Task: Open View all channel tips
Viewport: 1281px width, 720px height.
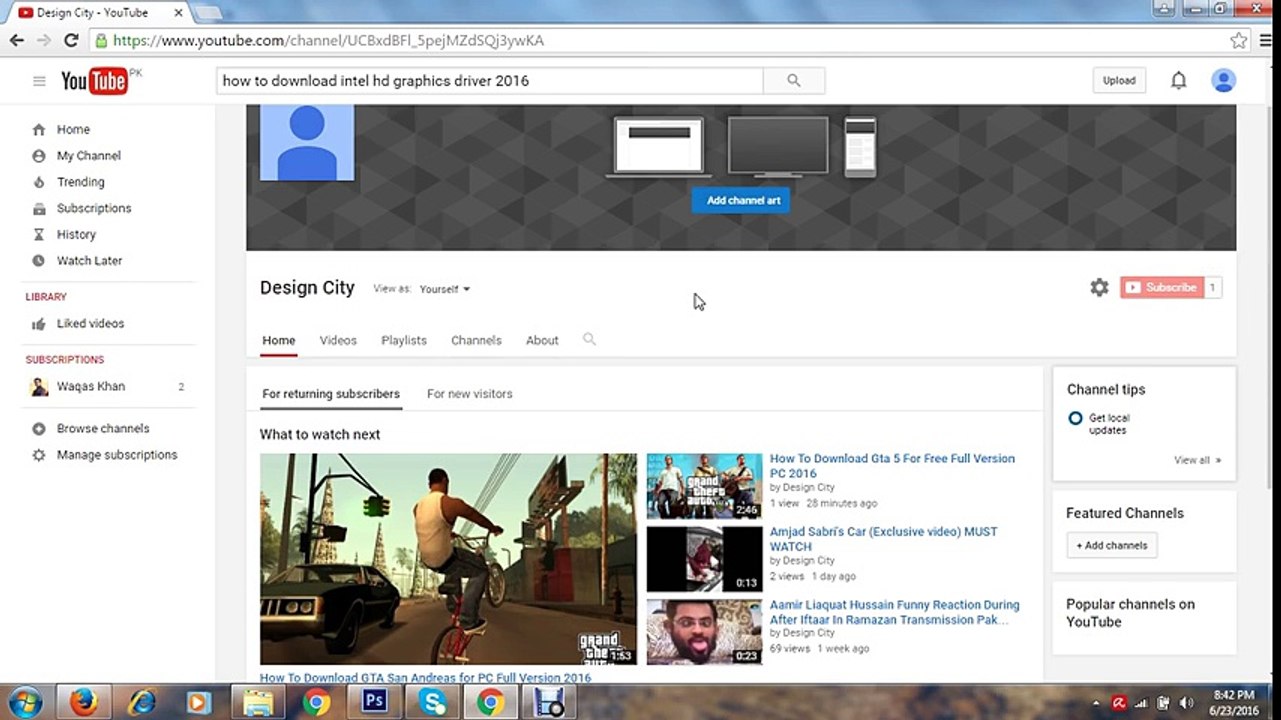Action: coord(1198,461)
